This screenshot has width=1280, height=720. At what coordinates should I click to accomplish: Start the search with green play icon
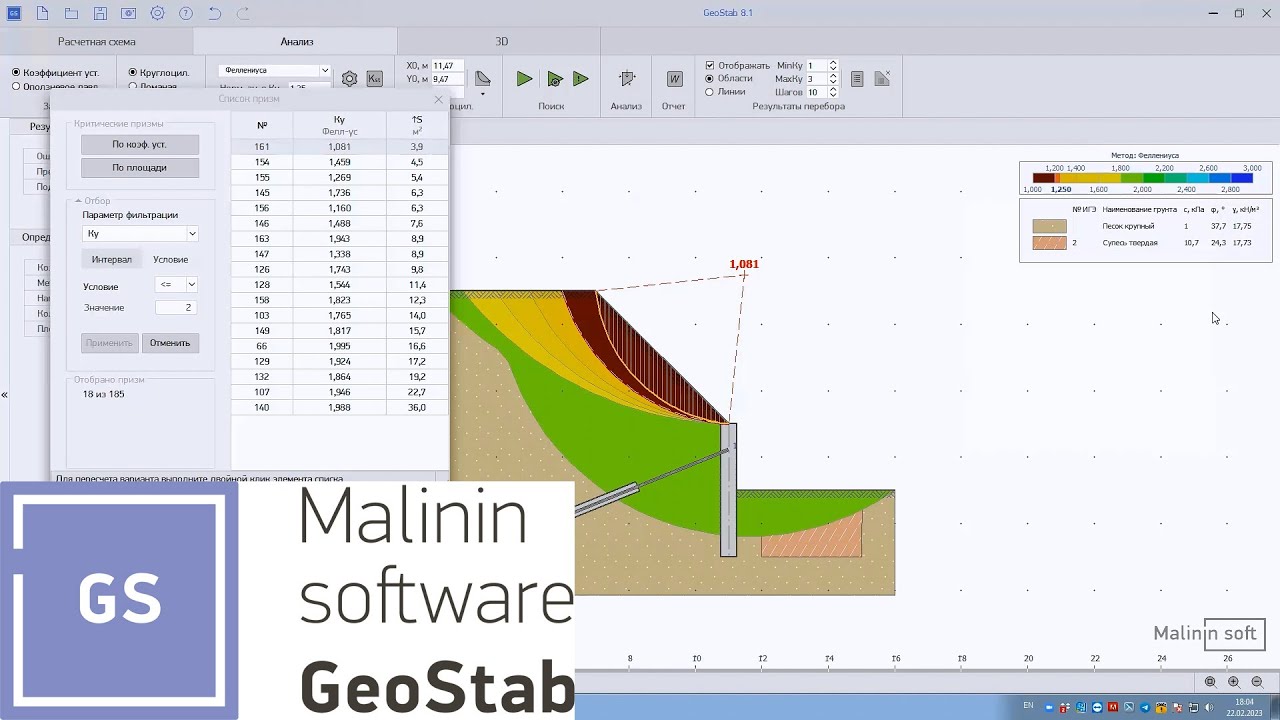tap(524, 79)
